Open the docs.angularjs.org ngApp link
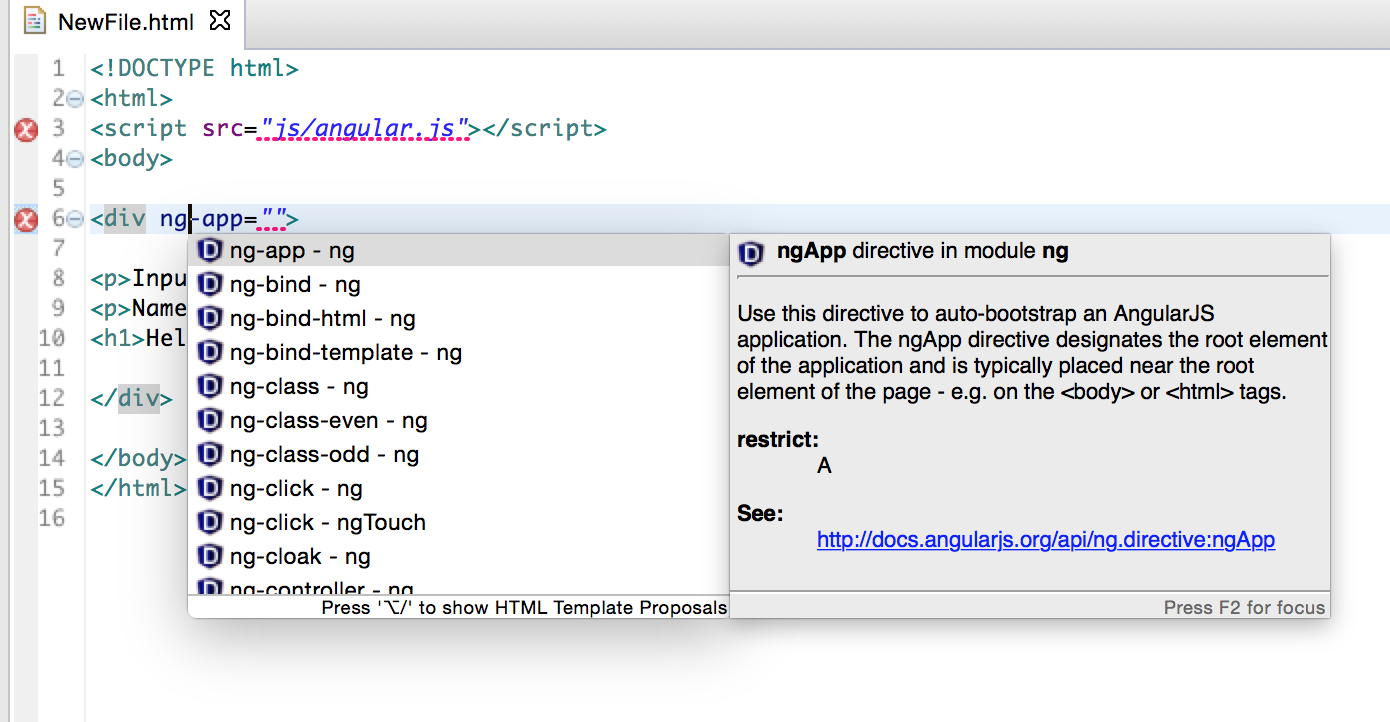The image size is (1390, 722). (x=1045, y=540)
